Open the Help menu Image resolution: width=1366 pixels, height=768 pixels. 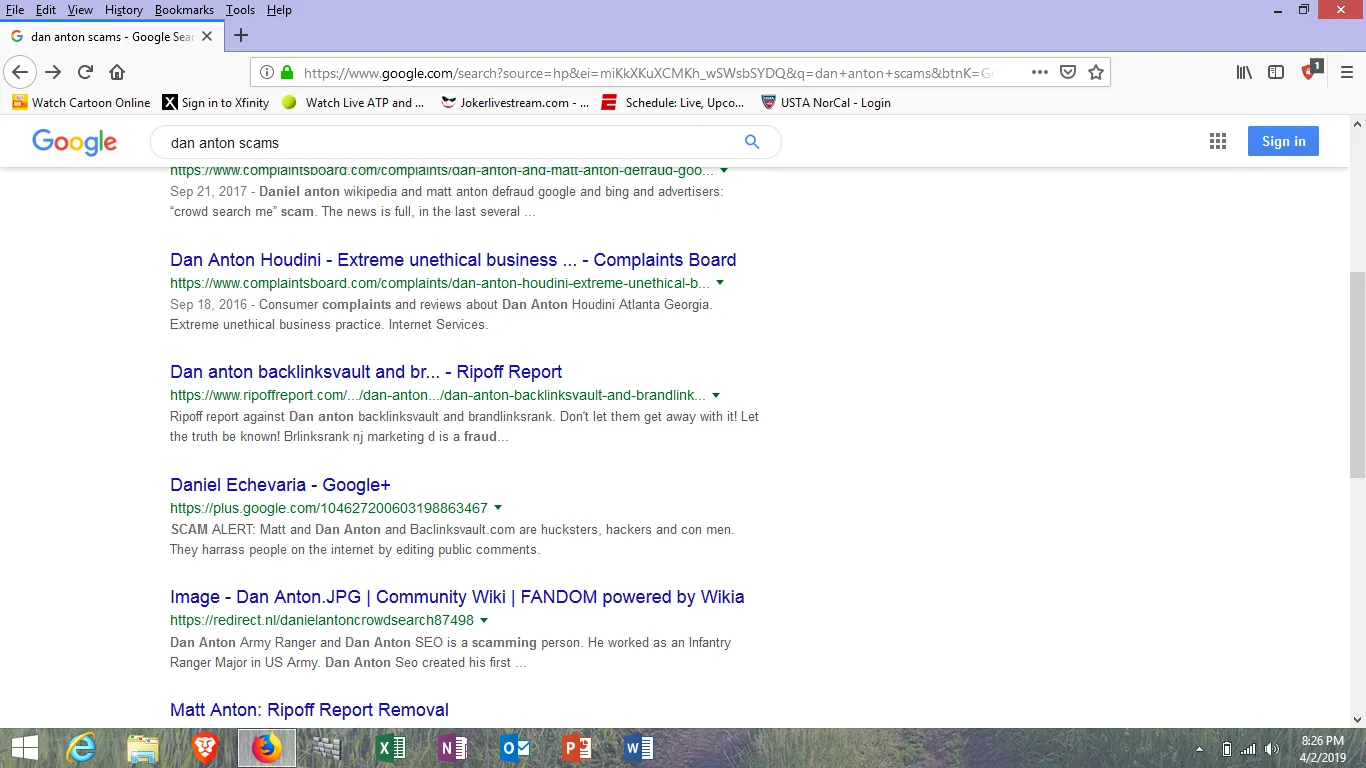click(279, 10)
